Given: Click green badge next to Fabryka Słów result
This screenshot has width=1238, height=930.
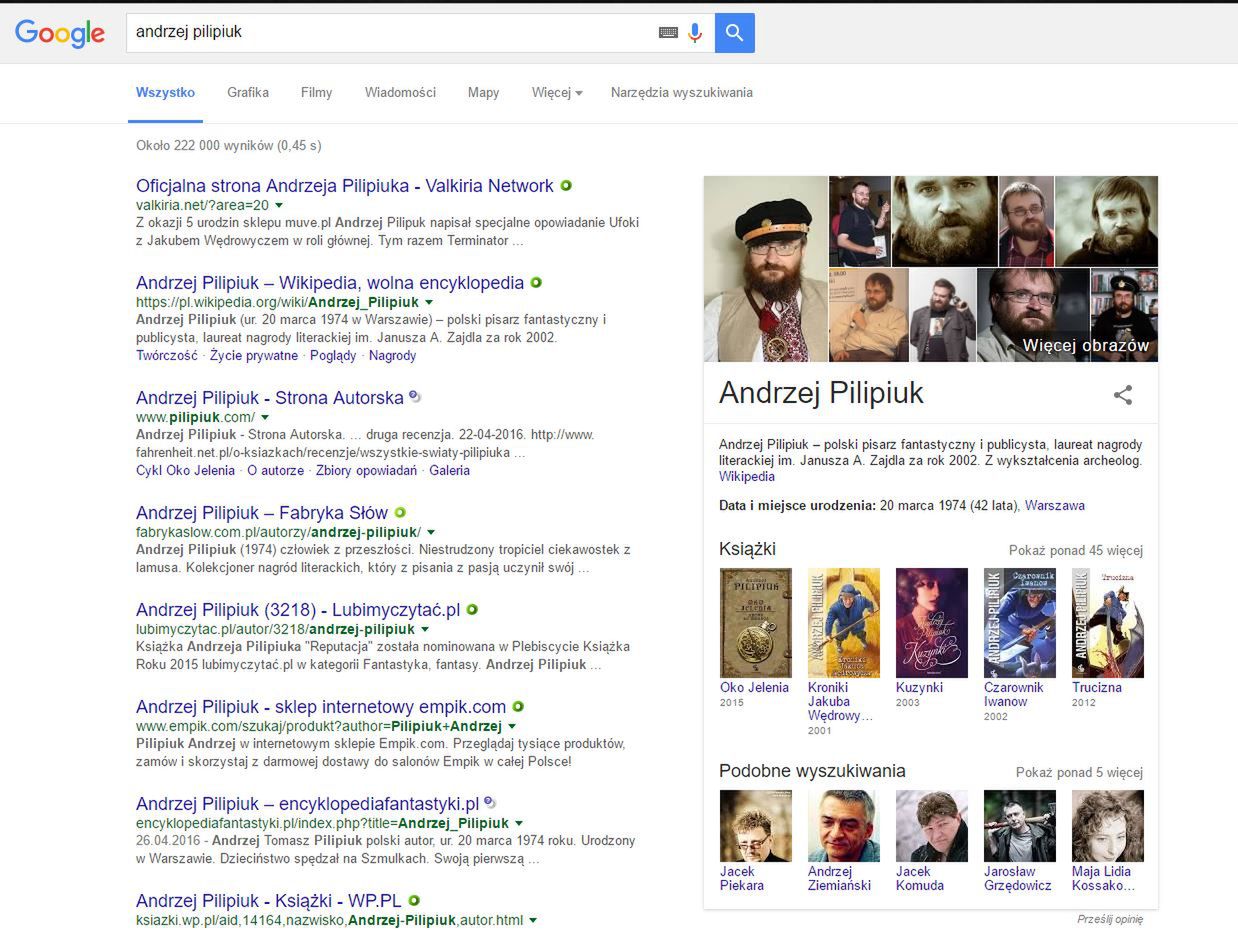Looking at the screenshot, I should click(400, 513).
